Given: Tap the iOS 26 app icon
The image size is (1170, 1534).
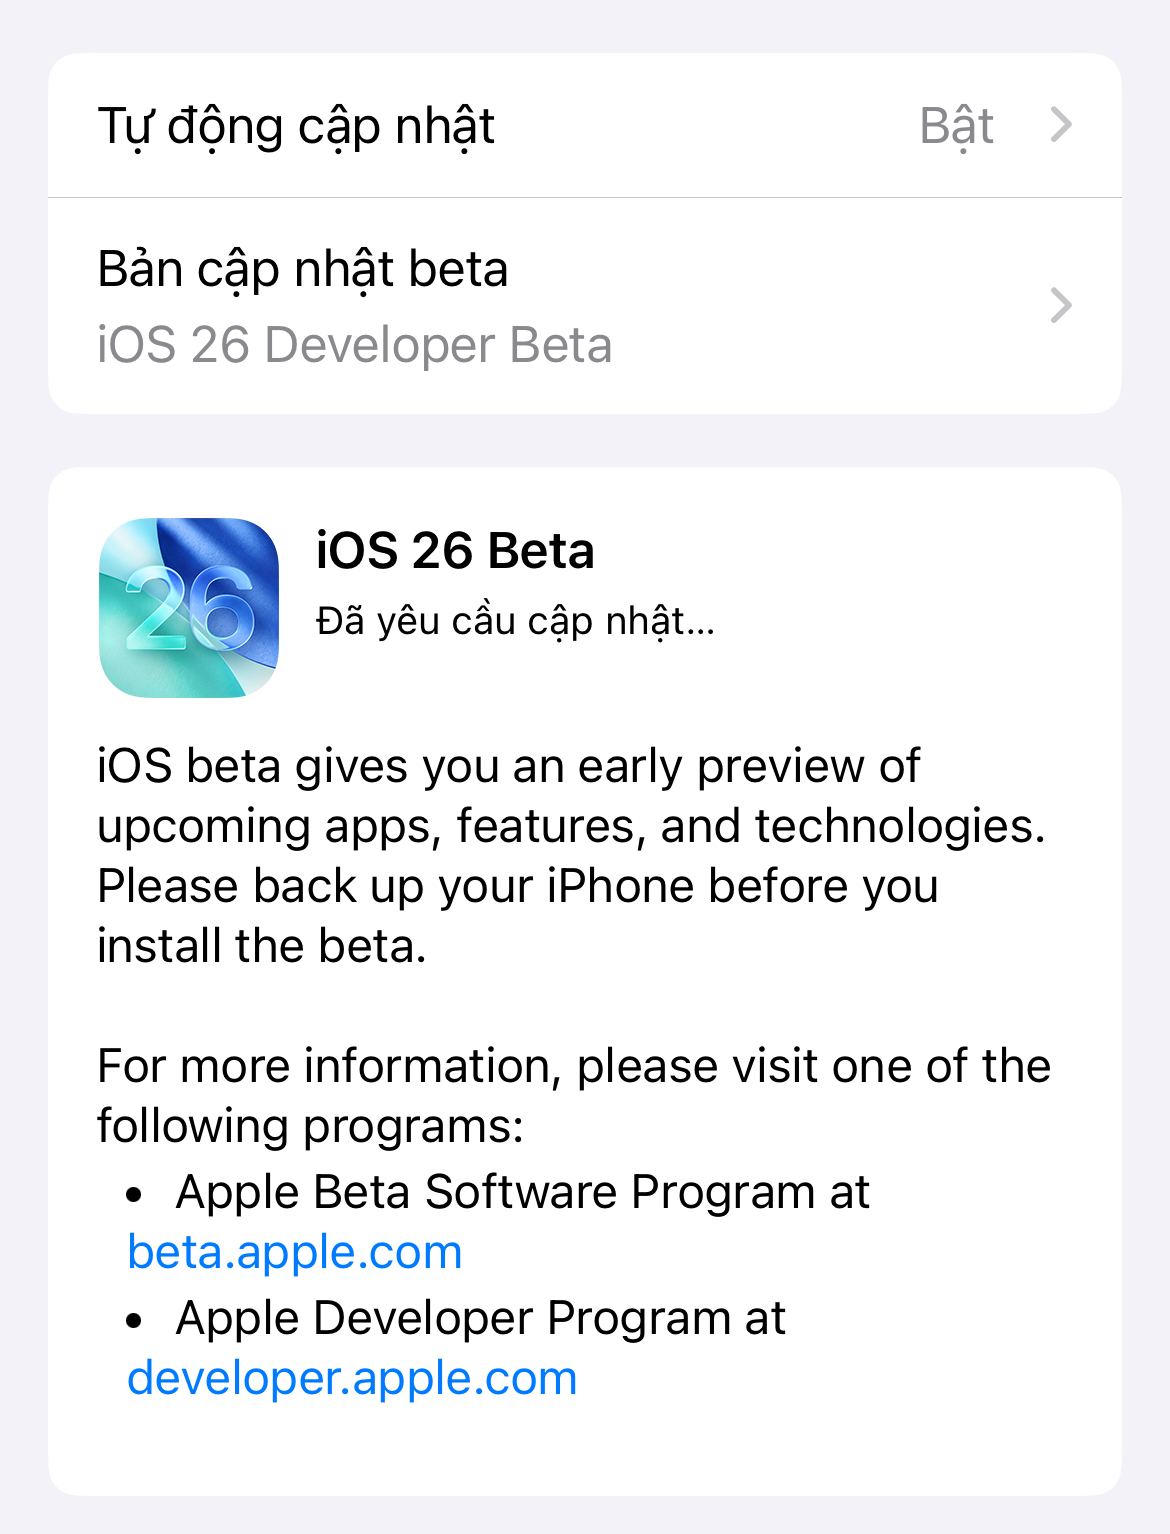Looking at the screenshot, I should coord(189,607).
